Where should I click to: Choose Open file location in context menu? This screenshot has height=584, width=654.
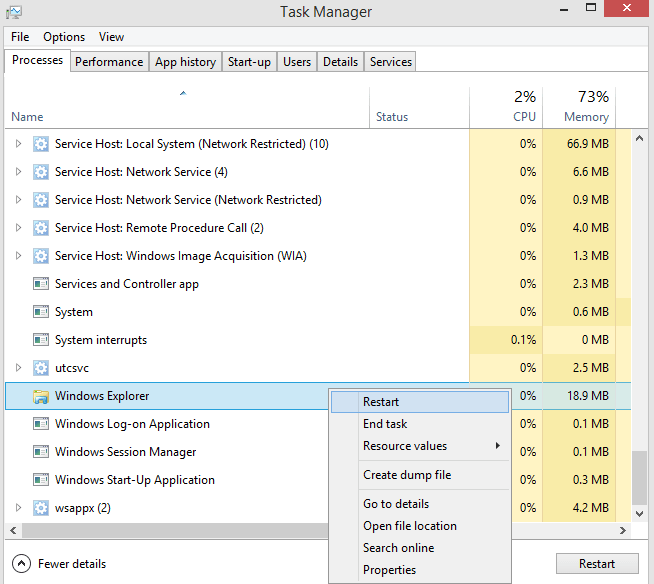(420, 526)
